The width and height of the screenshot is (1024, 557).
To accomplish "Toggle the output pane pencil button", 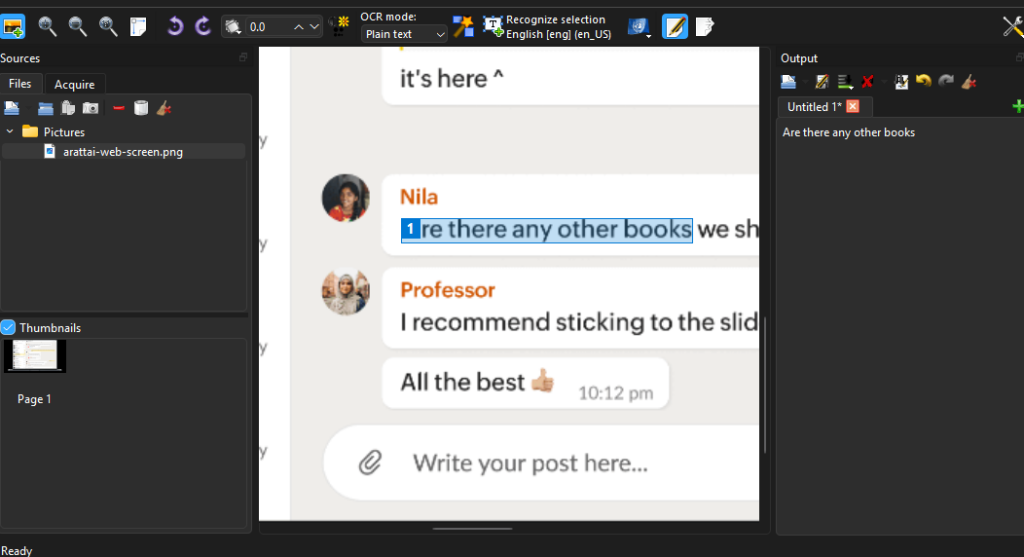I will tap(675, 27).
